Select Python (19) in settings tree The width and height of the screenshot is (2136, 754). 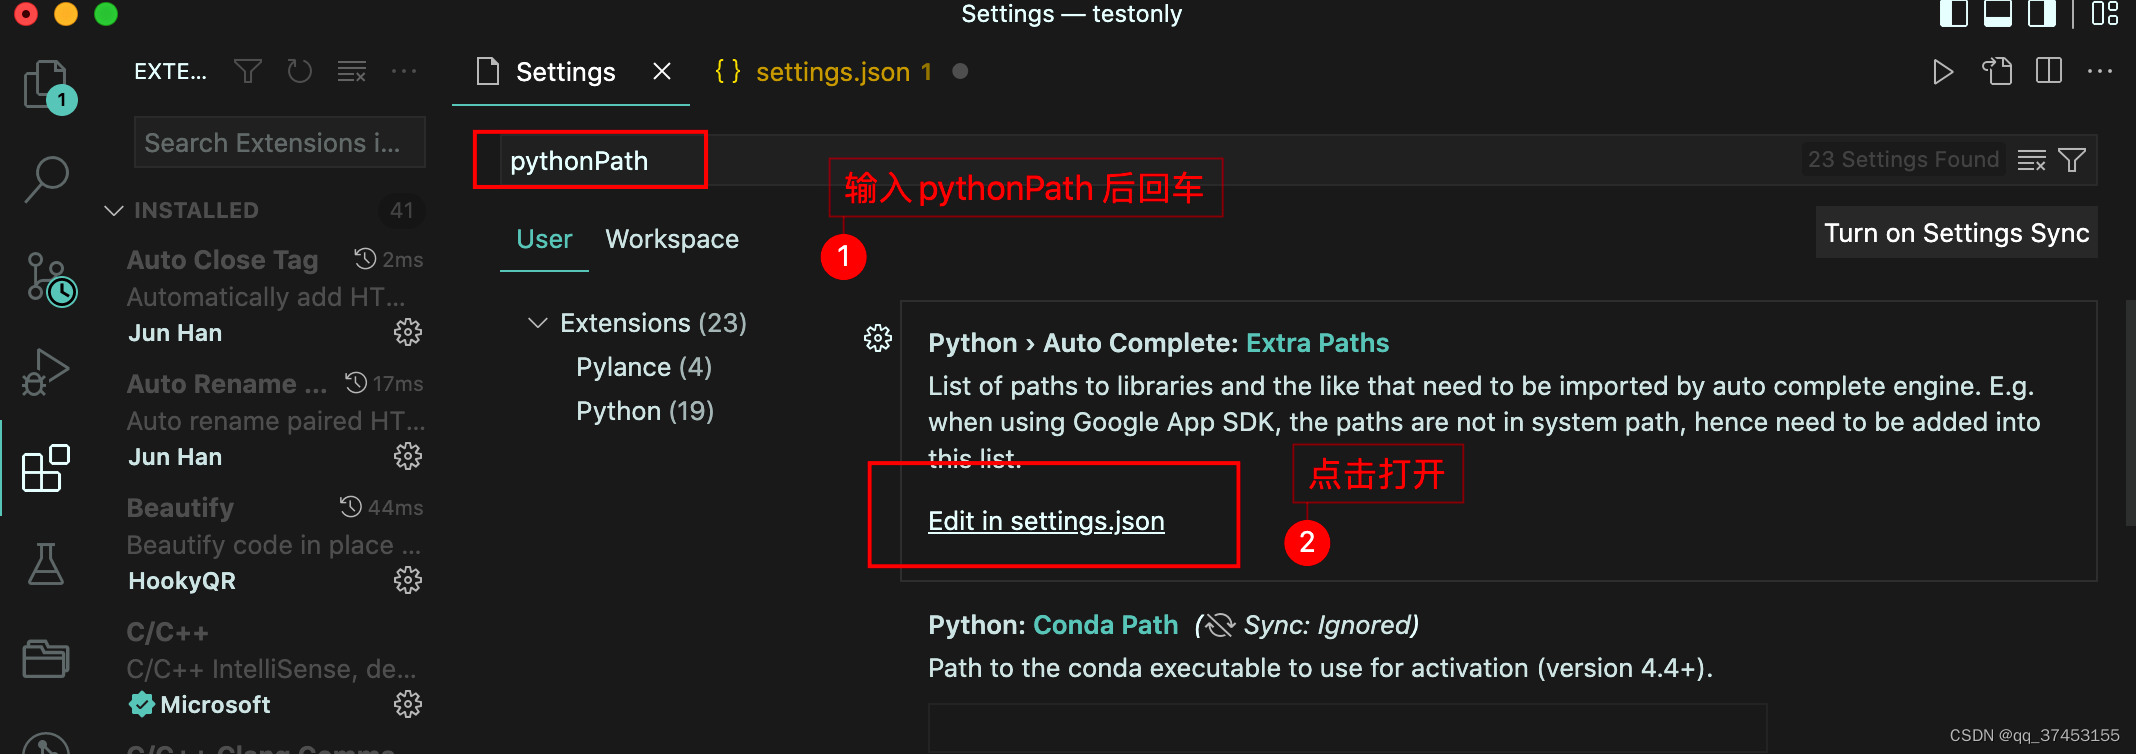click(x=645, y=411)
